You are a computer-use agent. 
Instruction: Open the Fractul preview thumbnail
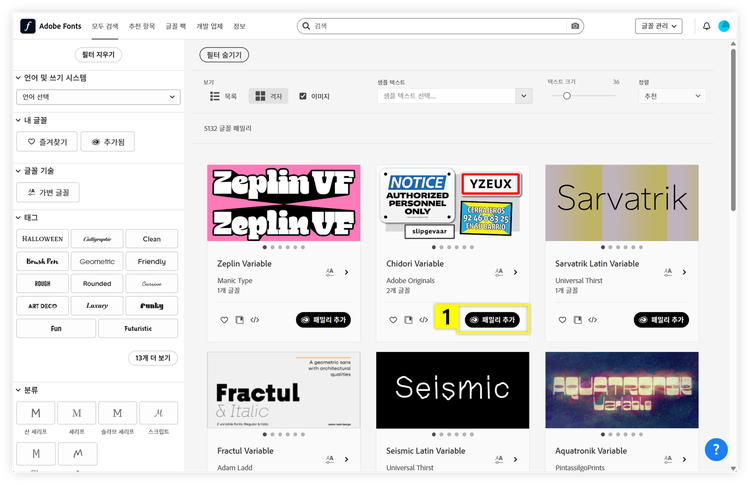(x=284, y=390)
